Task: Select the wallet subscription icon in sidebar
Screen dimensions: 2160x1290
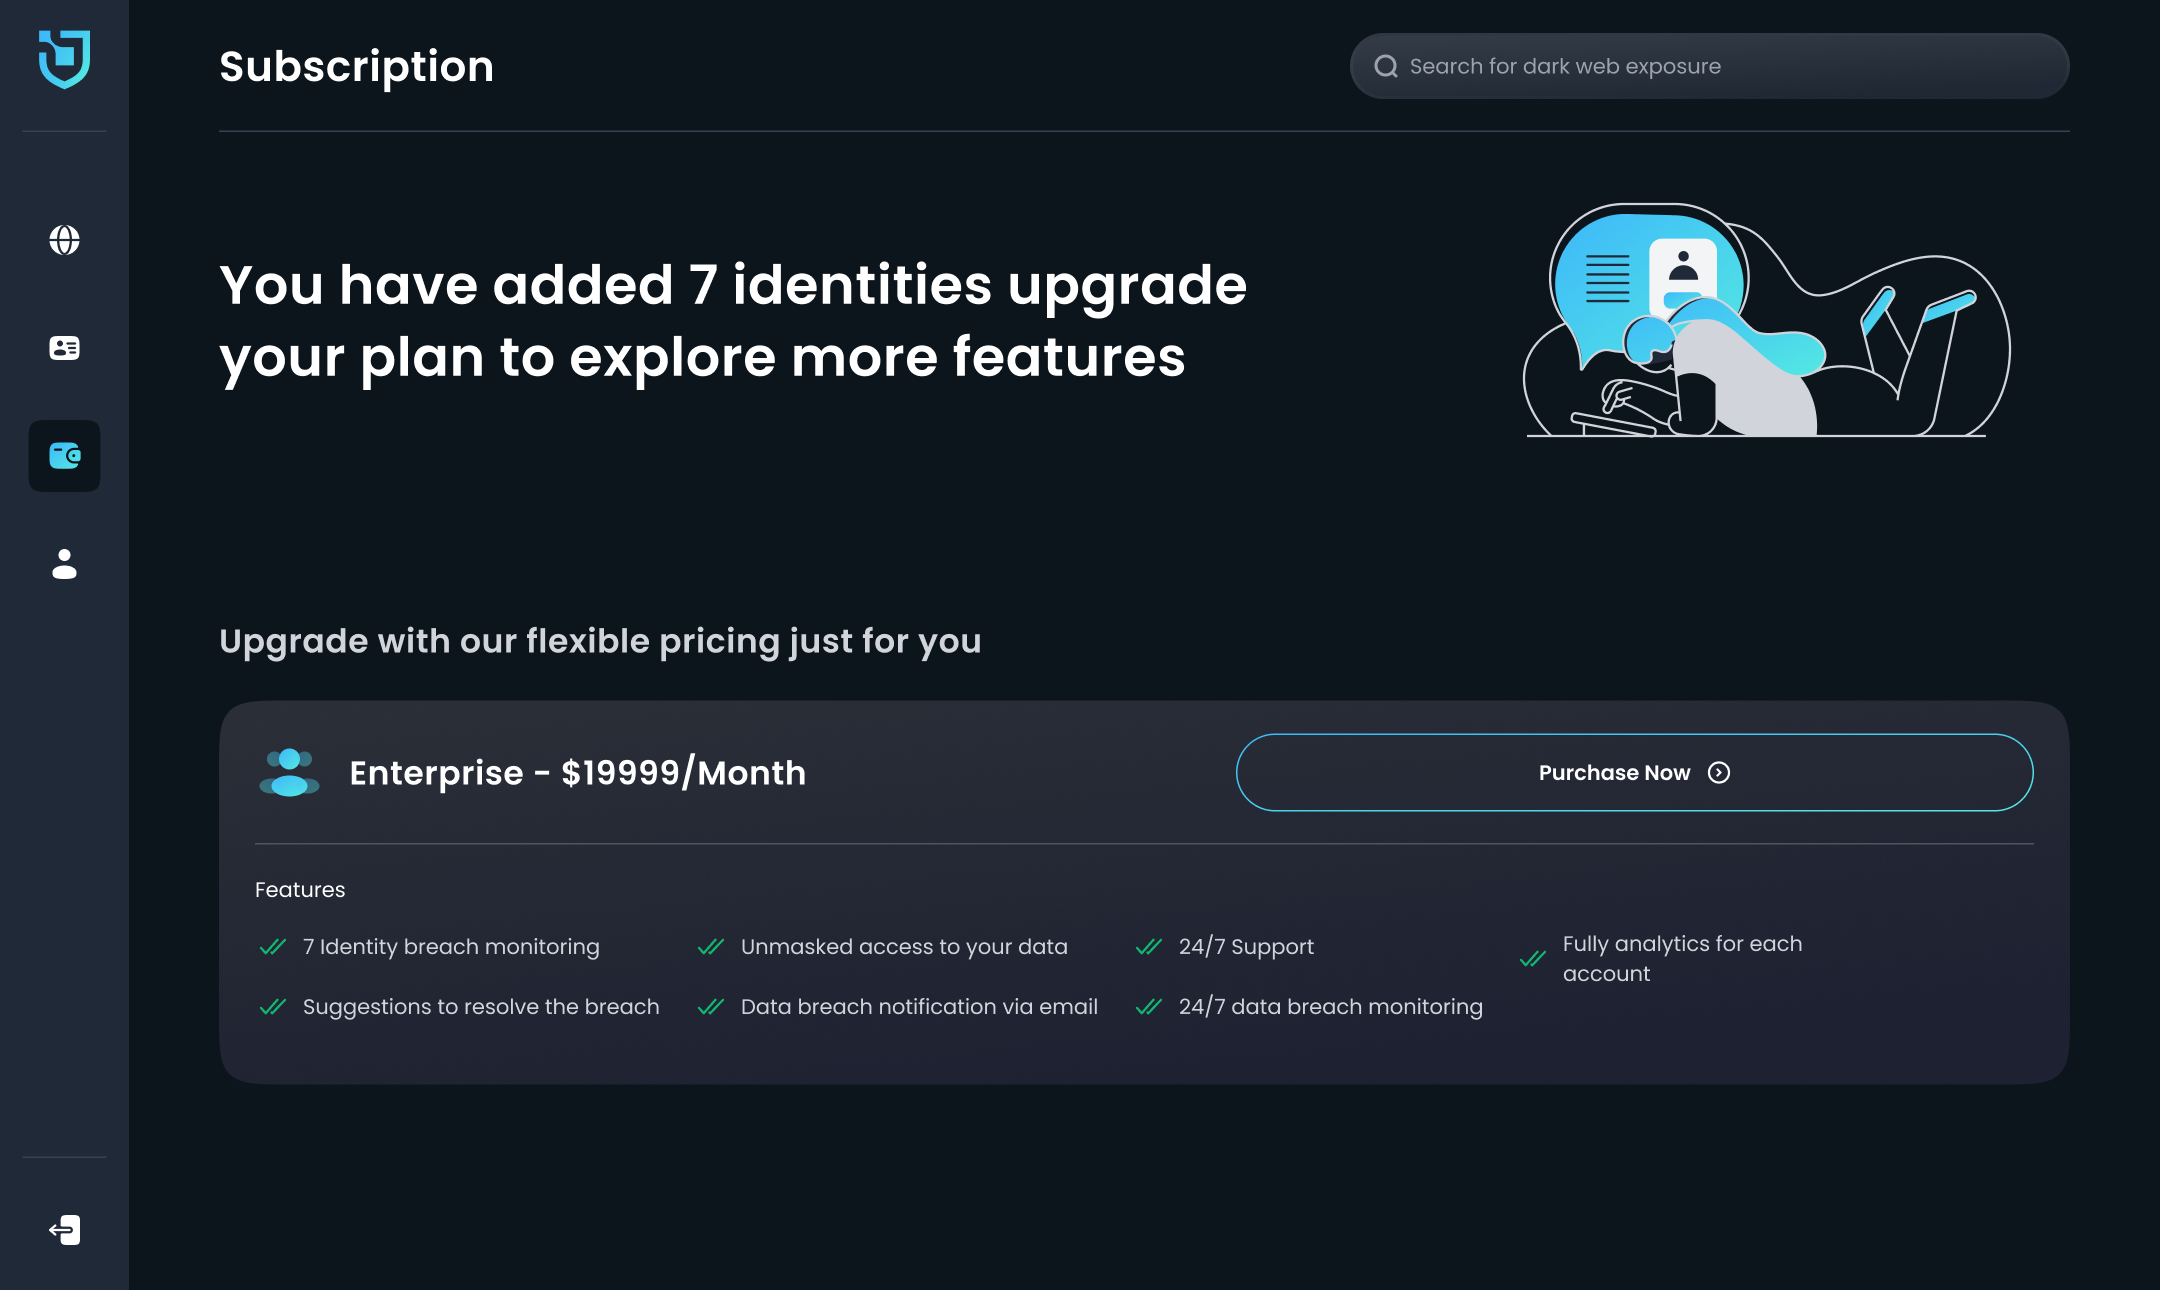Action: (64, 456)
